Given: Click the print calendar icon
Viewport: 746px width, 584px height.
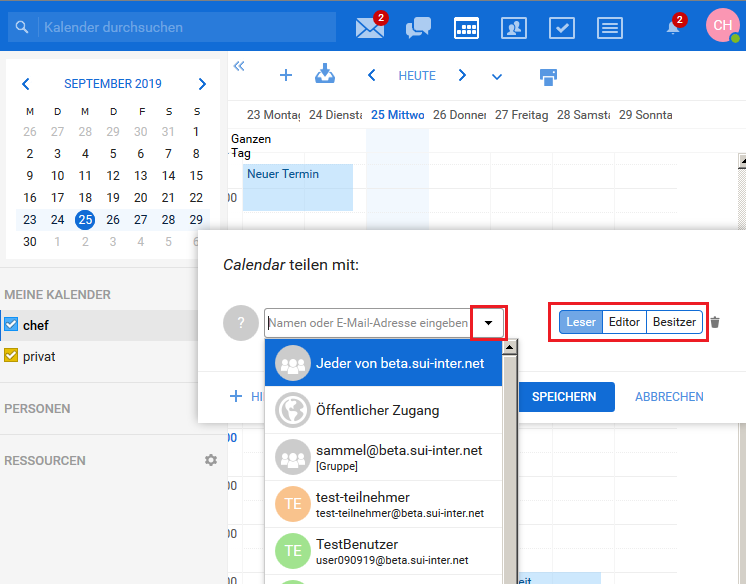Looking at the screenshot, I should [x=548, y=75].
